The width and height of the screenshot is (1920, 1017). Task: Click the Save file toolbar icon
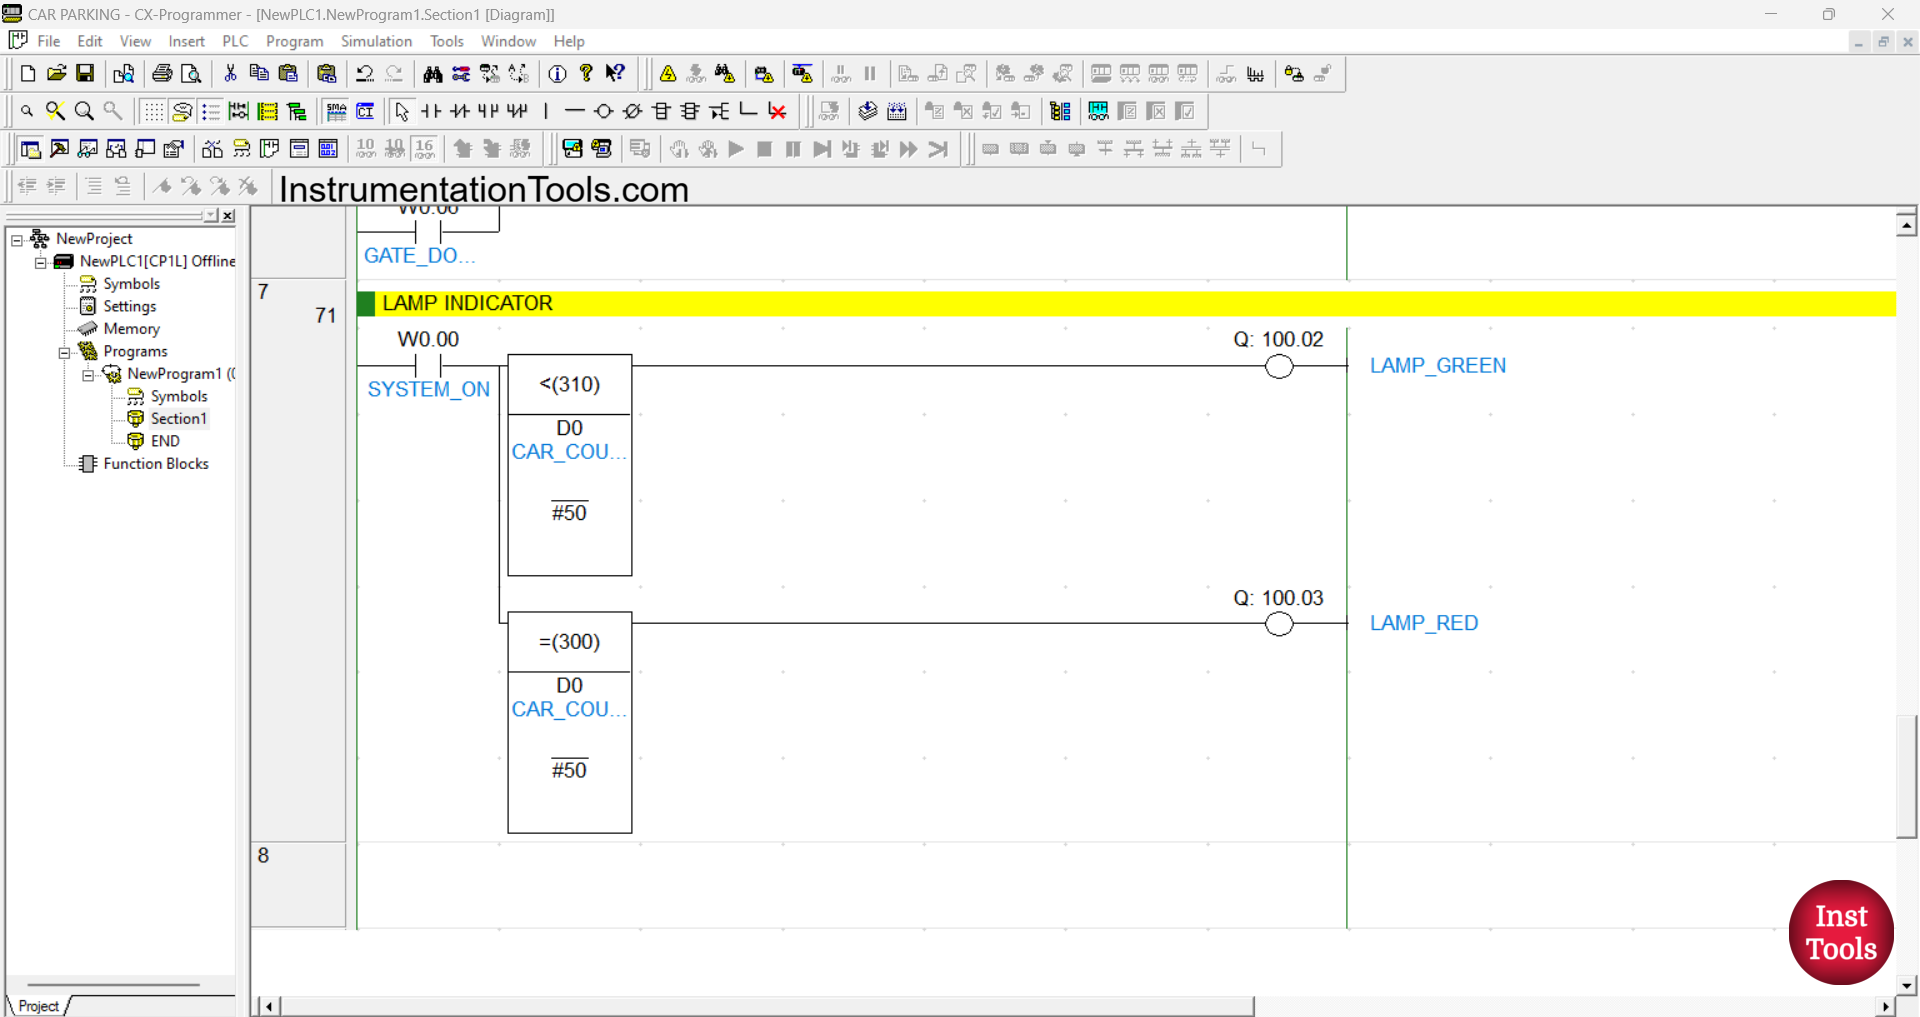(85, 74)
